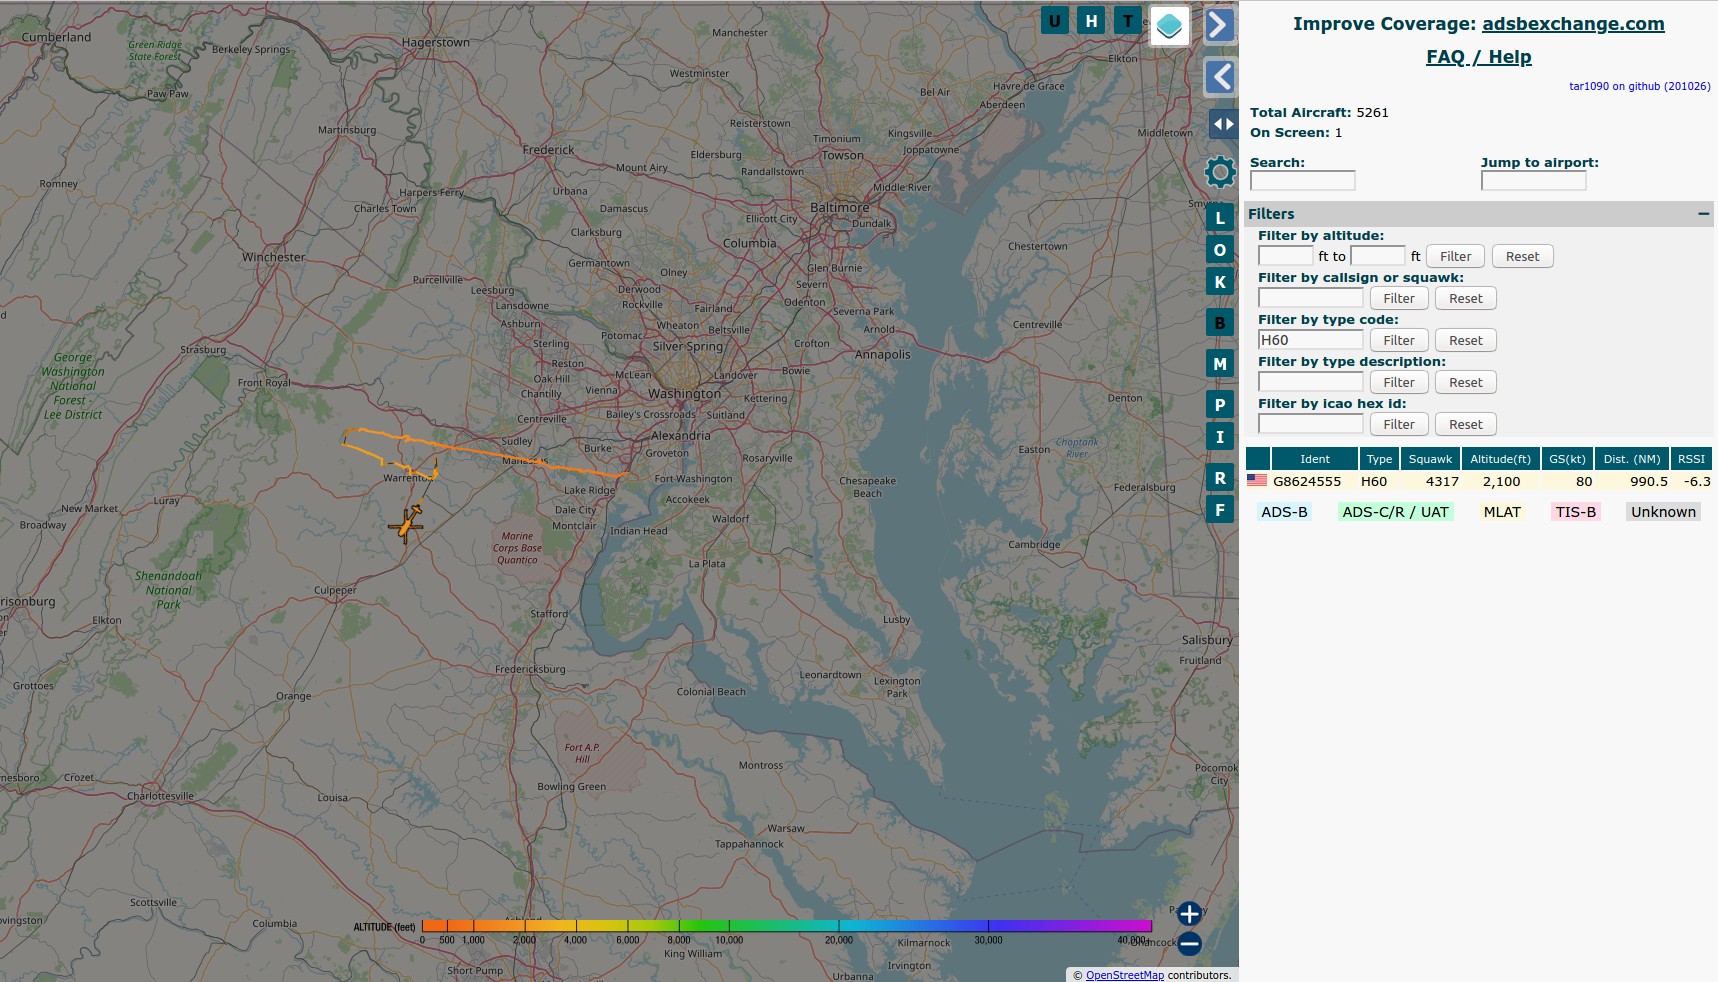This screenshot has height=982, width=1718.
Task: Open settings gear icon
Action: 1220,172
